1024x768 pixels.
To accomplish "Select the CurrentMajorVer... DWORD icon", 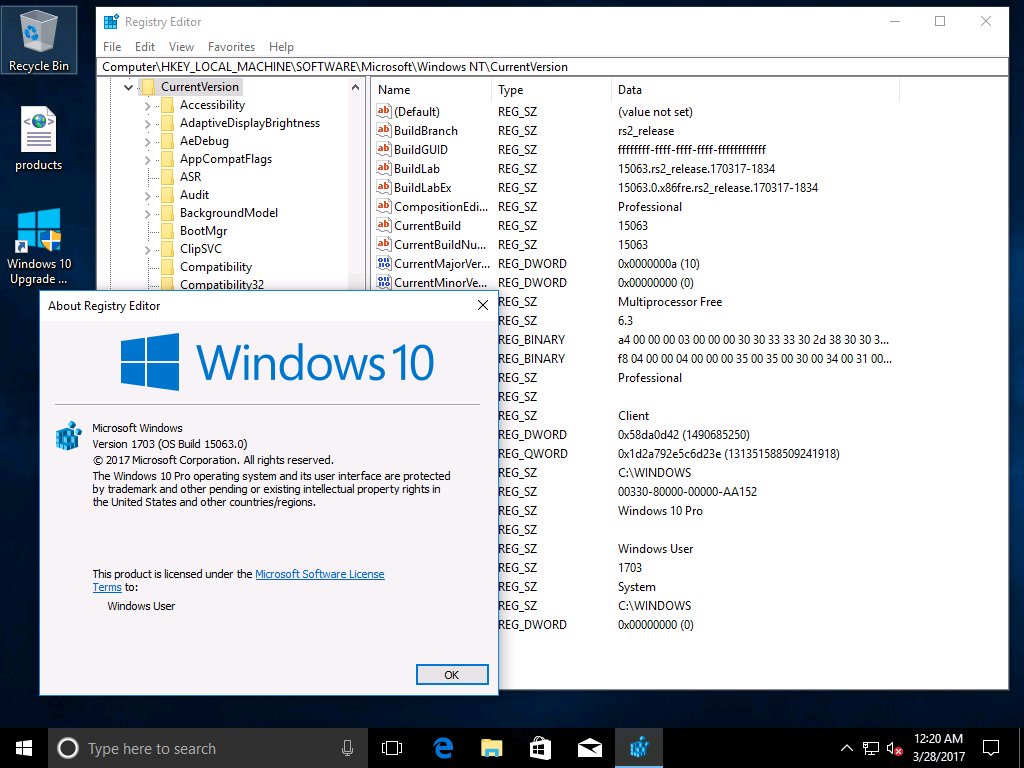I will pyautogui.click(x=384, y=263).
